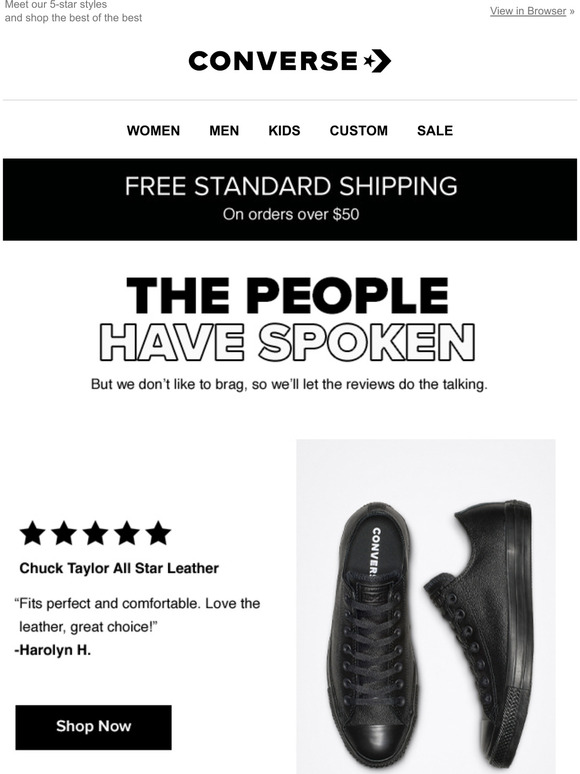The width and height of the screenshot is (580, 774).
Task: Click the Harolyn H. review quote
Action: click(138, 615)
